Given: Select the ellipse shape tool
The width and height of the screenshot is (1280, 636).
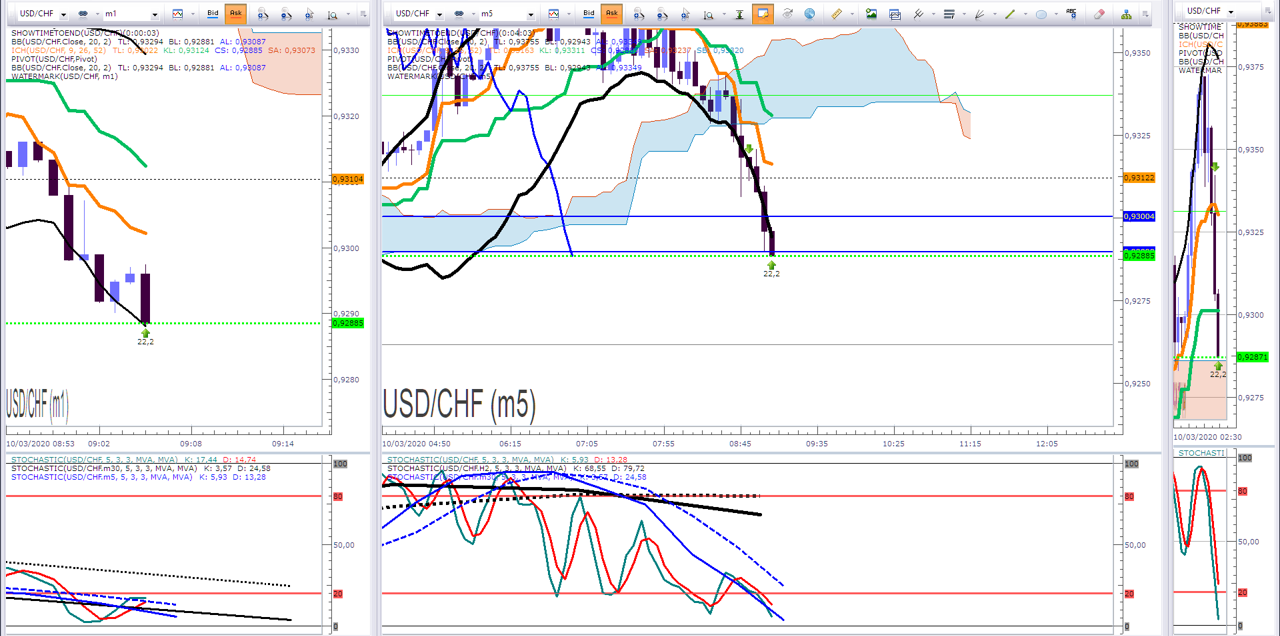Looking at the screenshot, I should click(1041, 14).
